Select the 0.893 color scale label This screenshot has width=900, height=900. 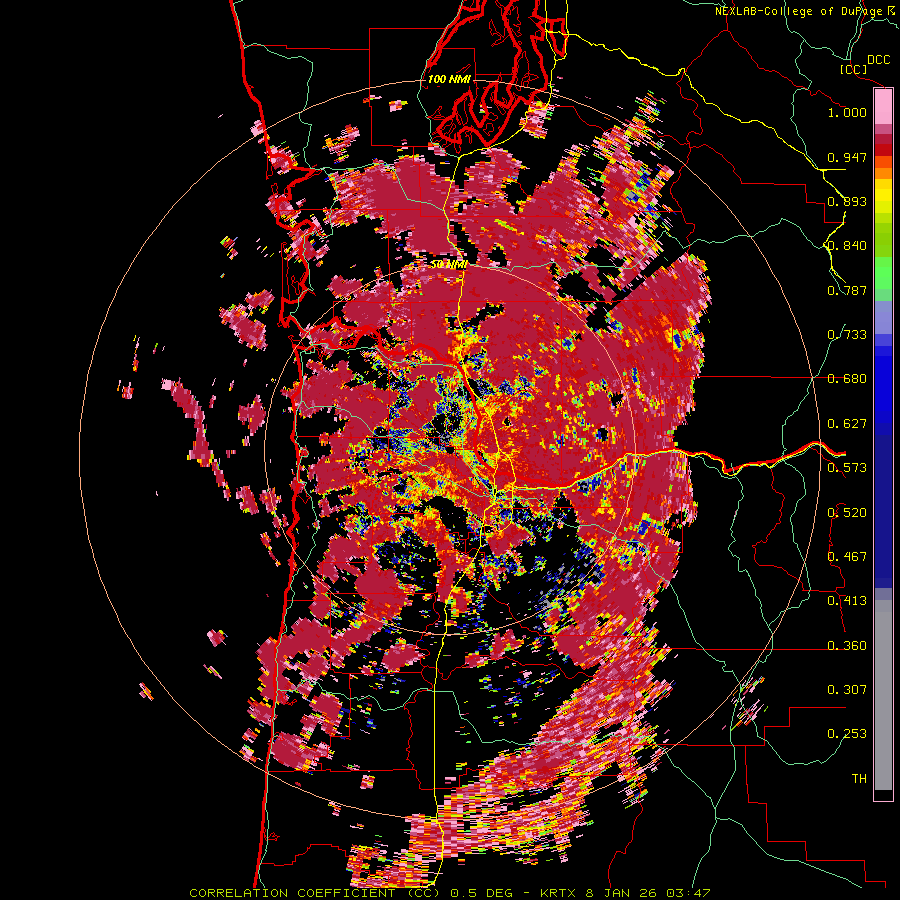(847, 201)
